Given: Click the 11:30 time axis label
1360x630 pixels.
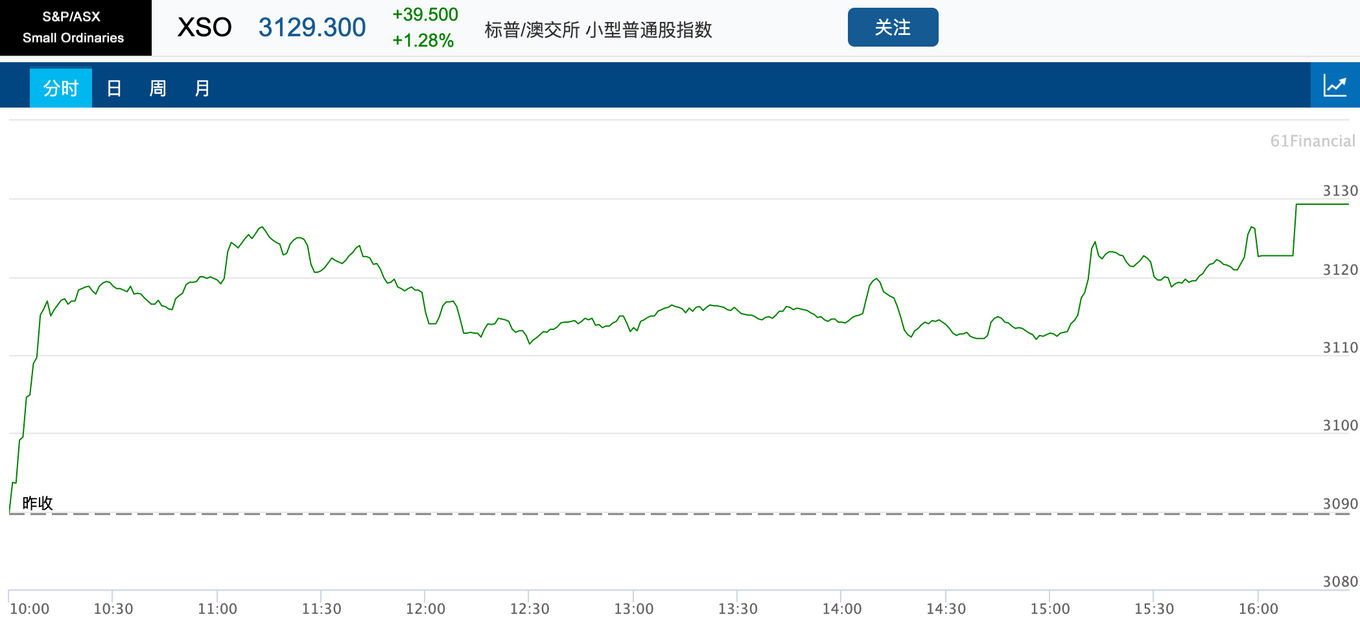Looking at the screenshot, I should [321, 609].
